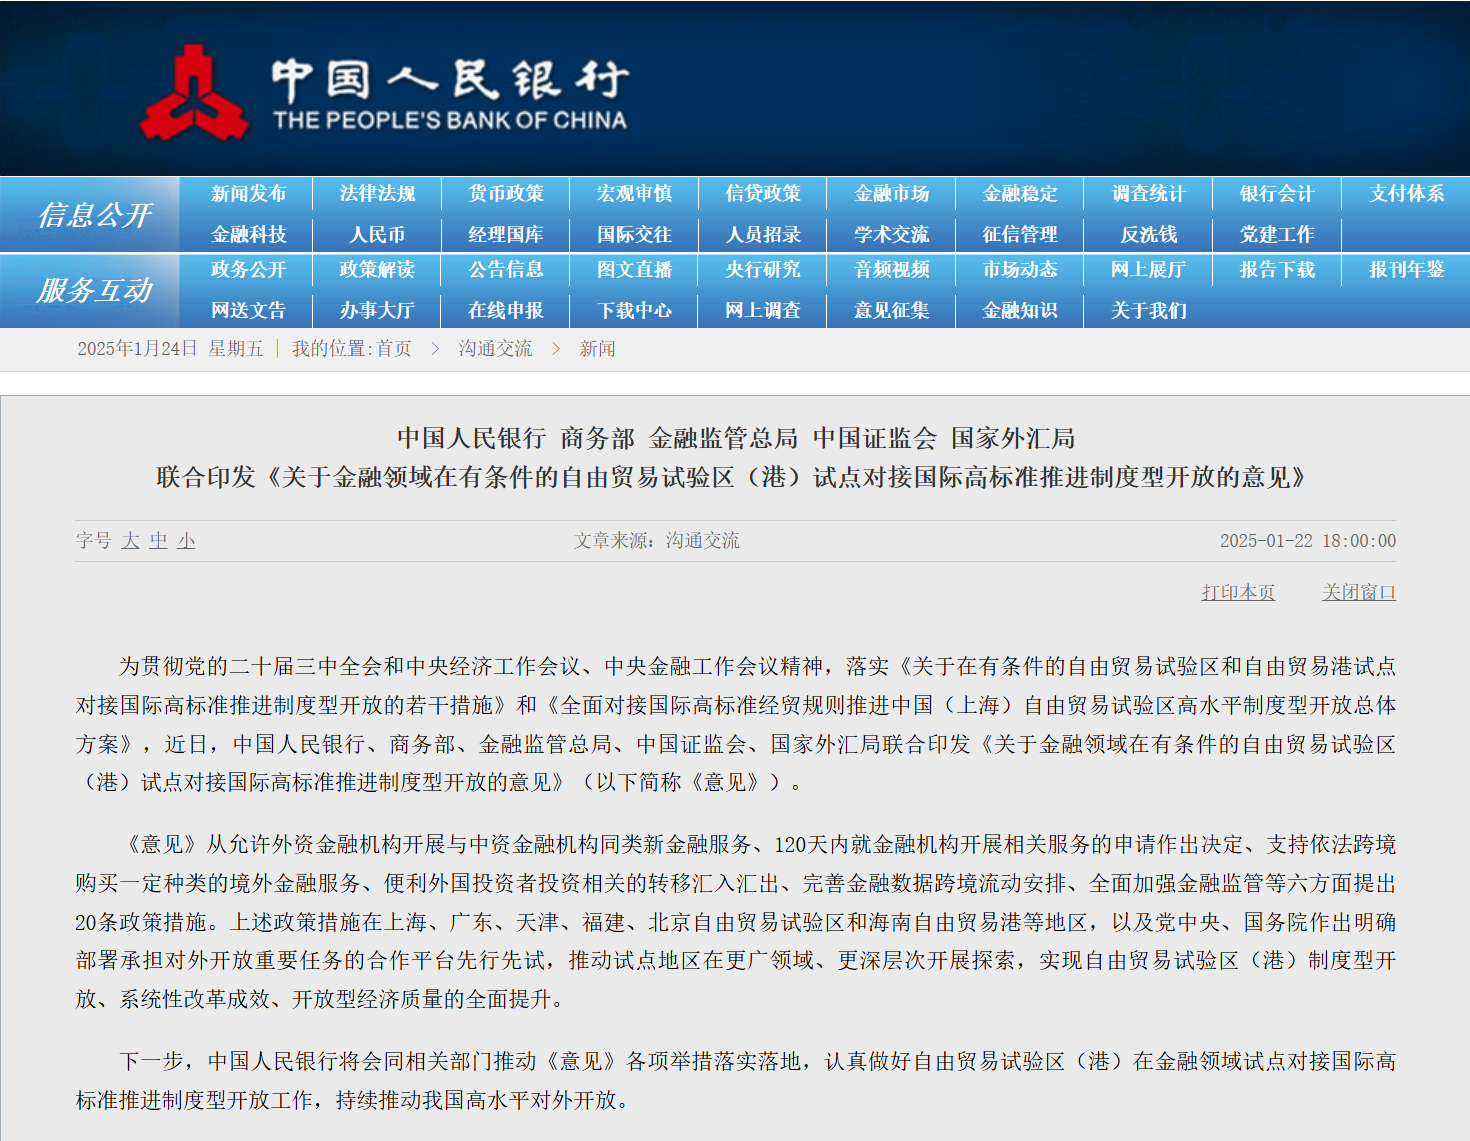Image resolution: width=1470 pixels, height=1141 pixels.
Task: Click the 打印本页 link
Action: click(x=1238, y=591)
